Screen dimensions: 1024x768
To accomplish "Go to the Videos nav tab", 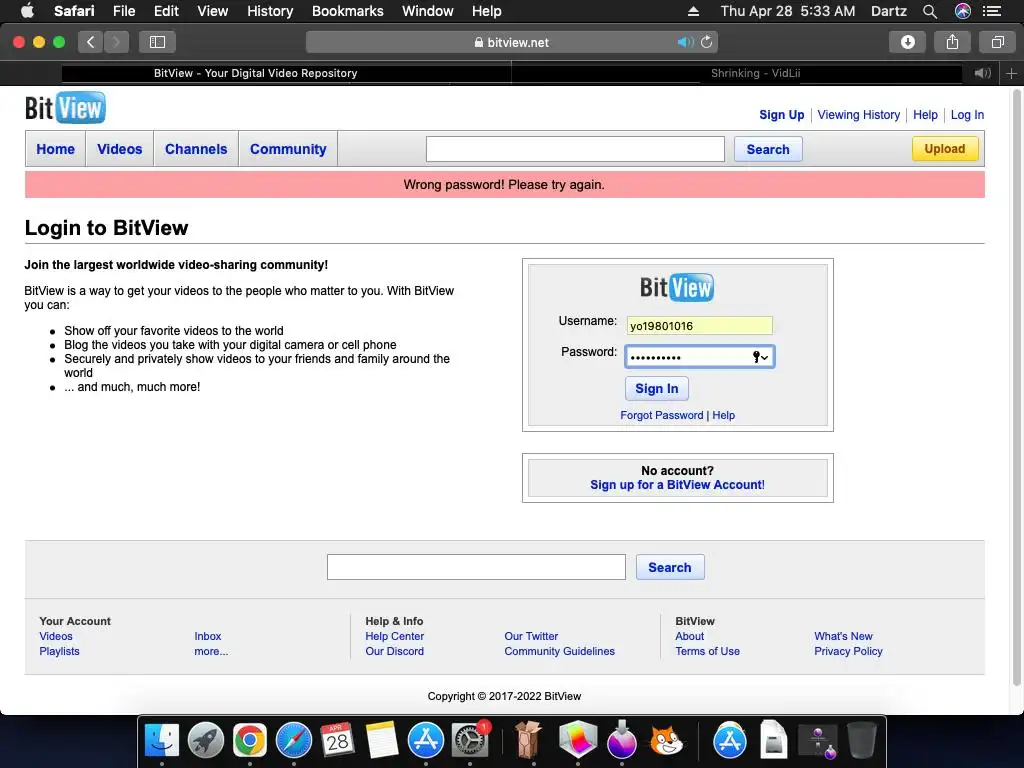I will pyautogui.click(x=120, y=149).
